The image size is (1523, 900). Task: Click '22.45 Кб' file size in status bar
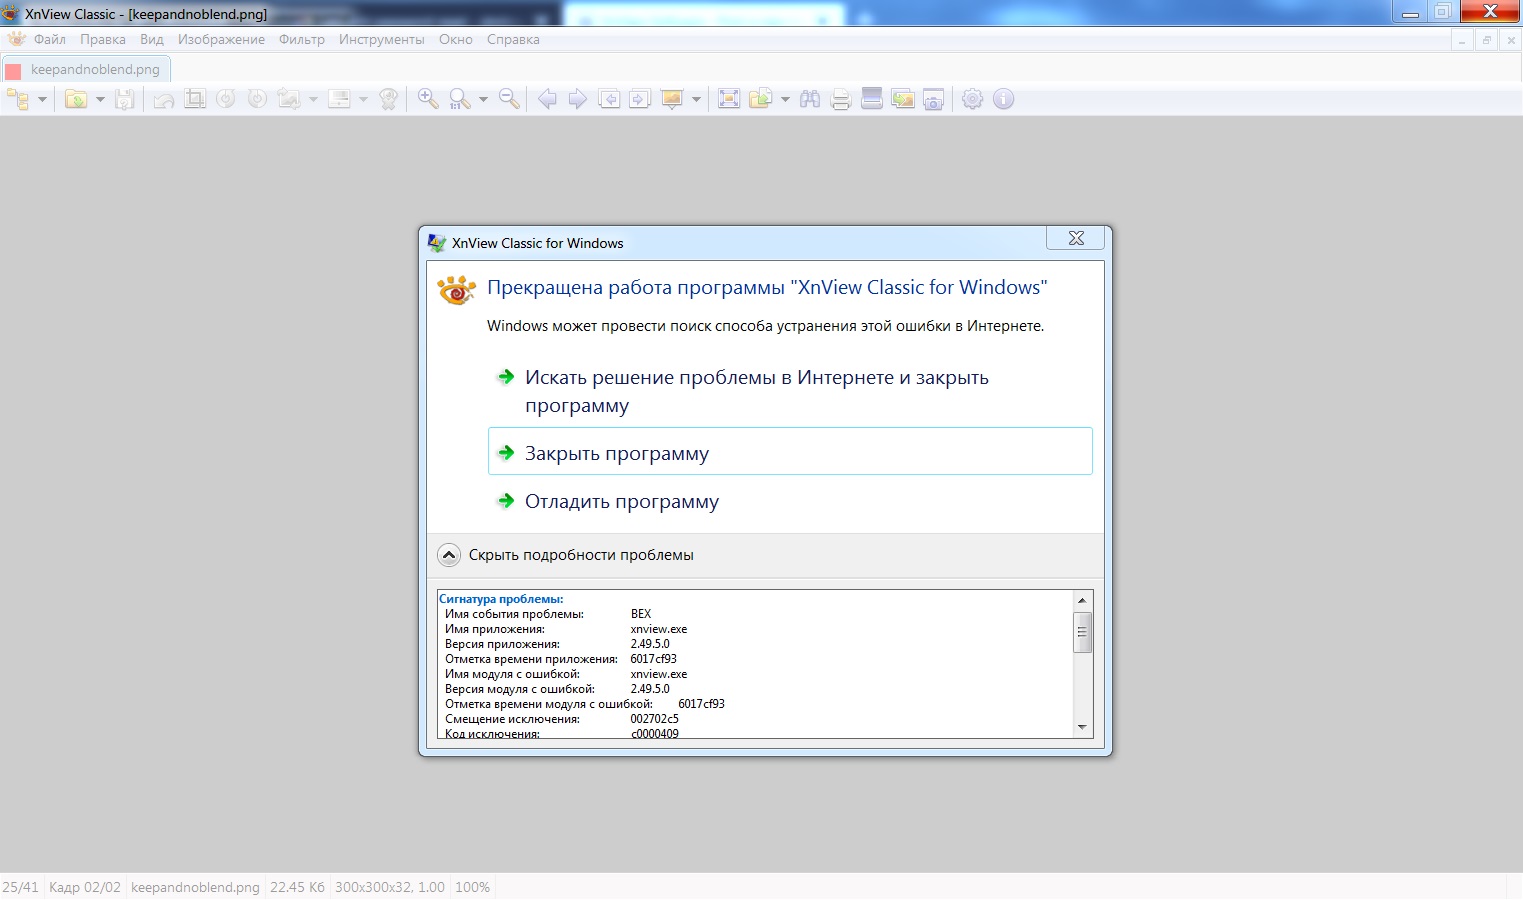[298, 887]
